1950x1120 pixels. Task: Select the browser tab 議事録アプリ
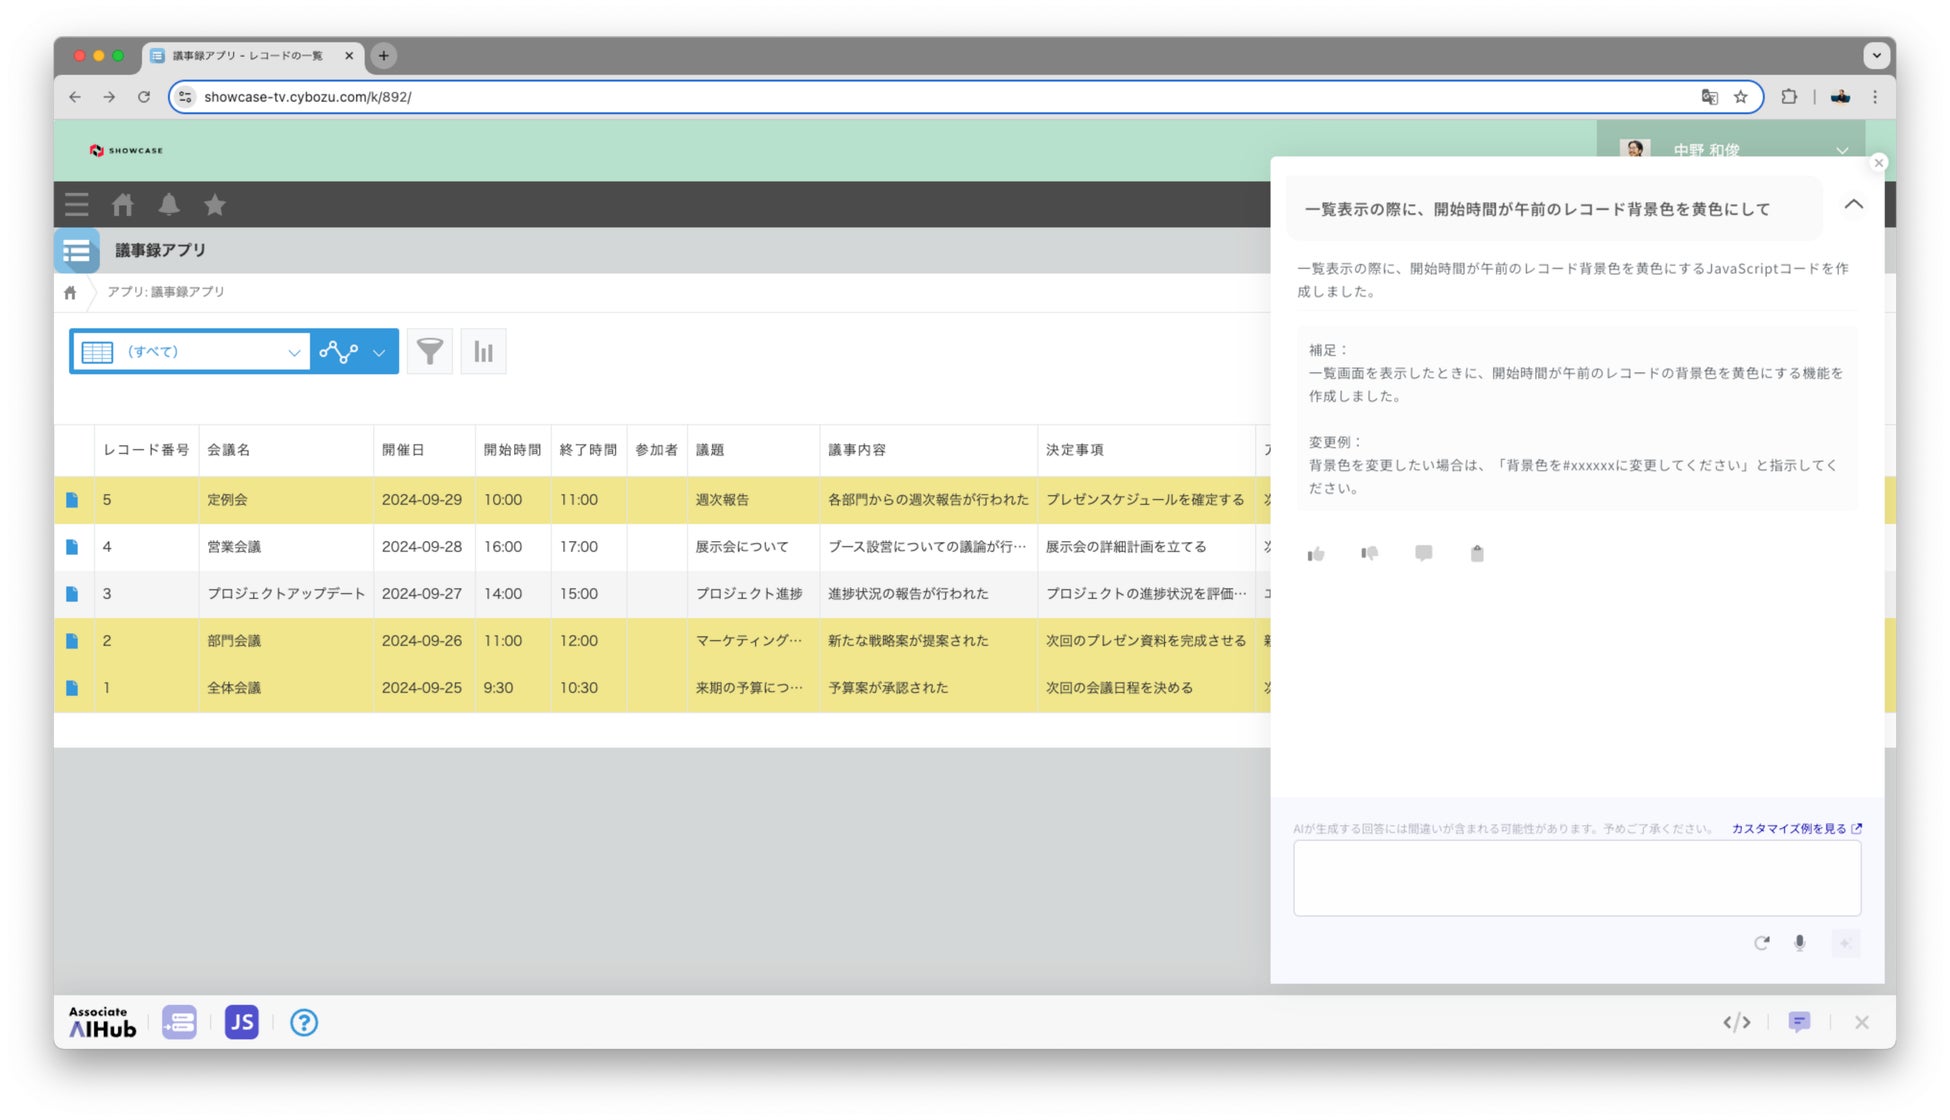point(247,56)
